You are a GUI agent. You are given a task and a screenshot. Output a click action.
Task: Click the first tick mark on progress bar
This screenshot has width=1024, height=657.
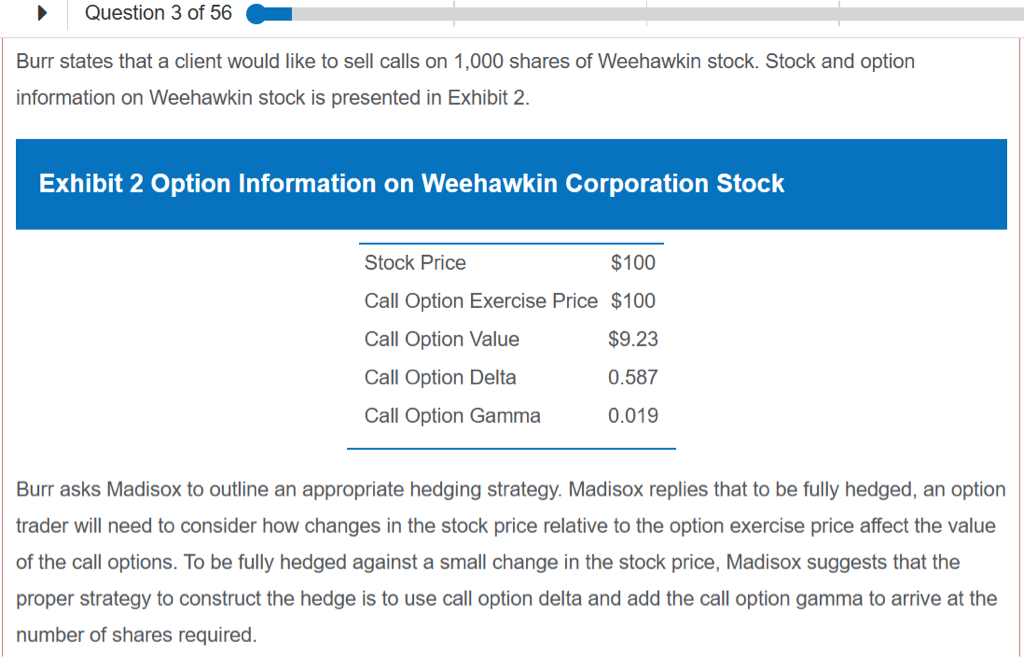pos(453,14)
